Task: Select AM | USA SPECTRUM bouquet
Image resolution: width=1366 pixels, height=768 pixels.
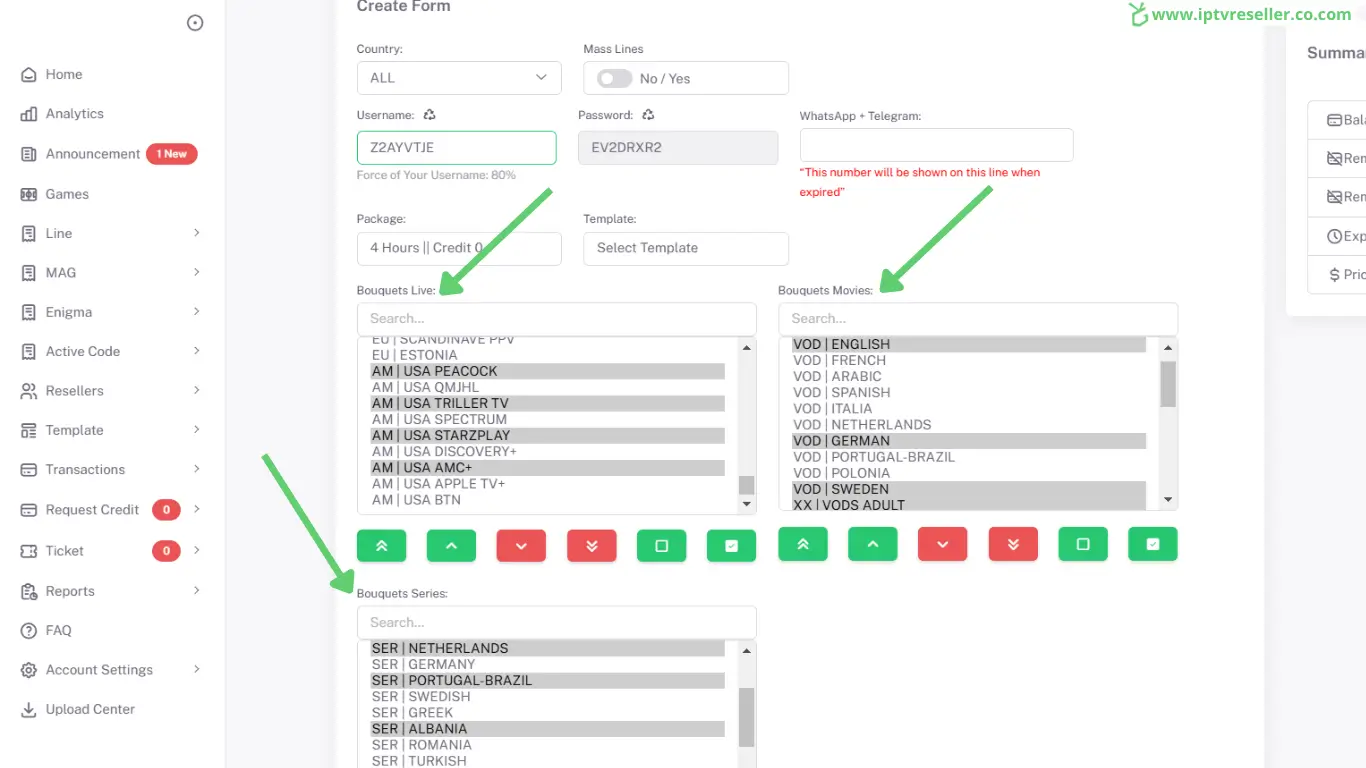Action: (x=439, y=419)
